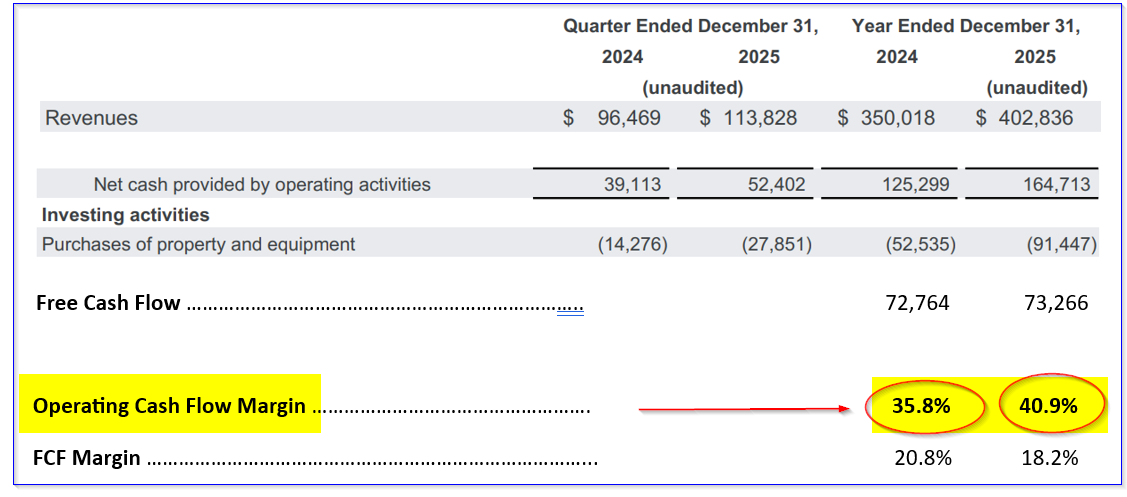The height and width of the screenshot is (497, 1127).
Task: Select the free cash flow value 72,764
Action: pos(919,303)
